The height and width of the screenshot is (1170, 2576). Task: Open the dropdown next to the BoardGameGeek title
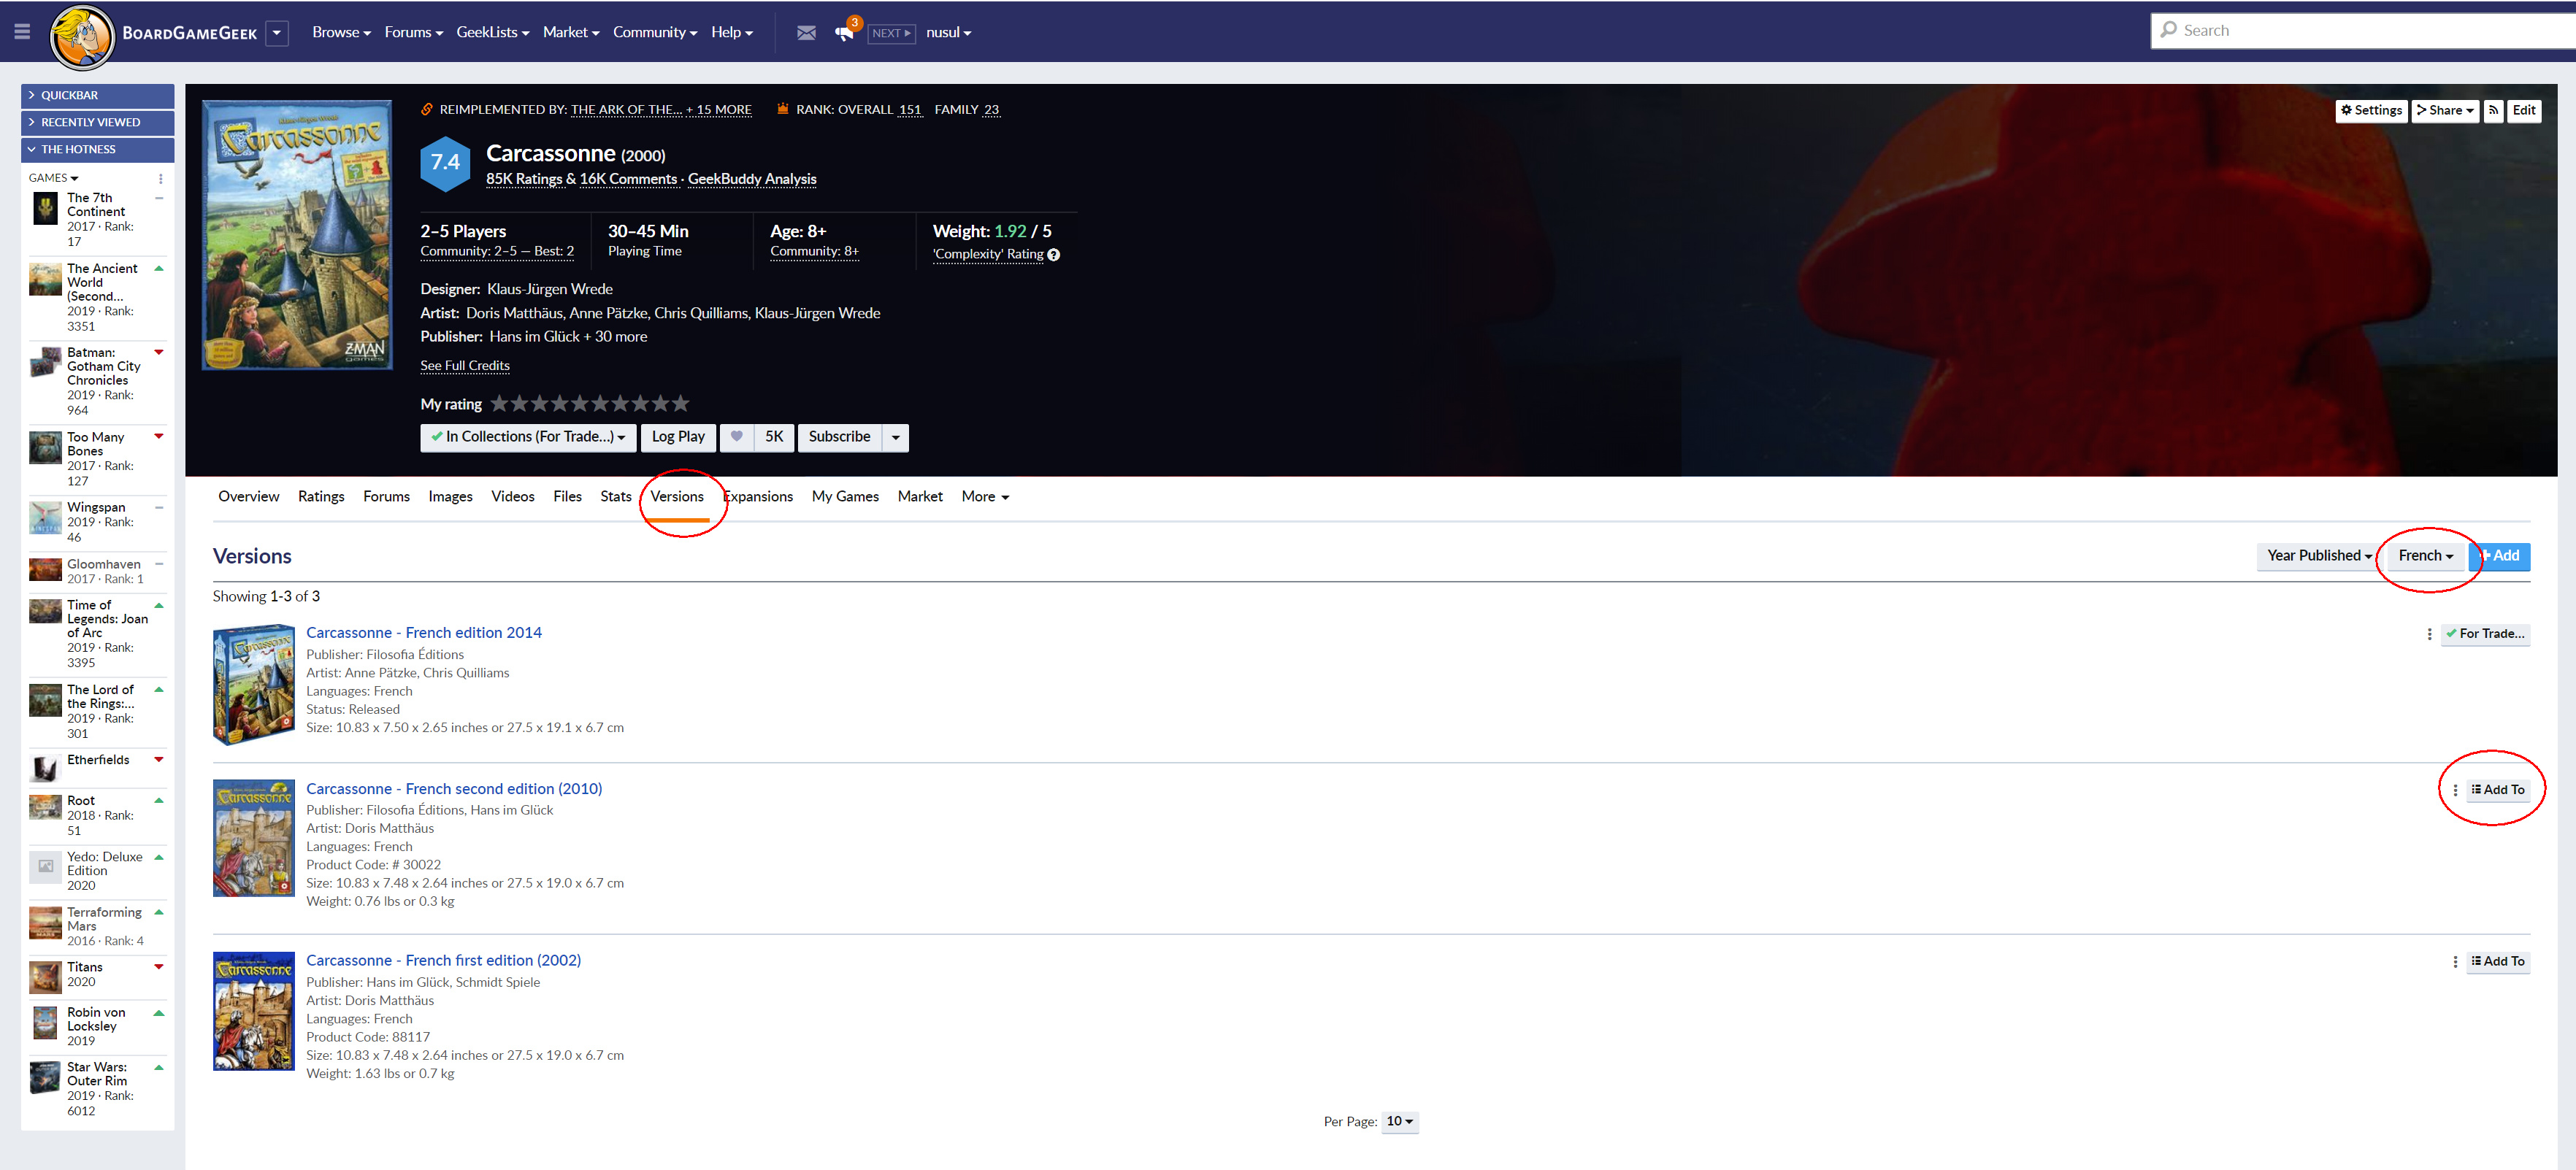click(x=277, y=33)
